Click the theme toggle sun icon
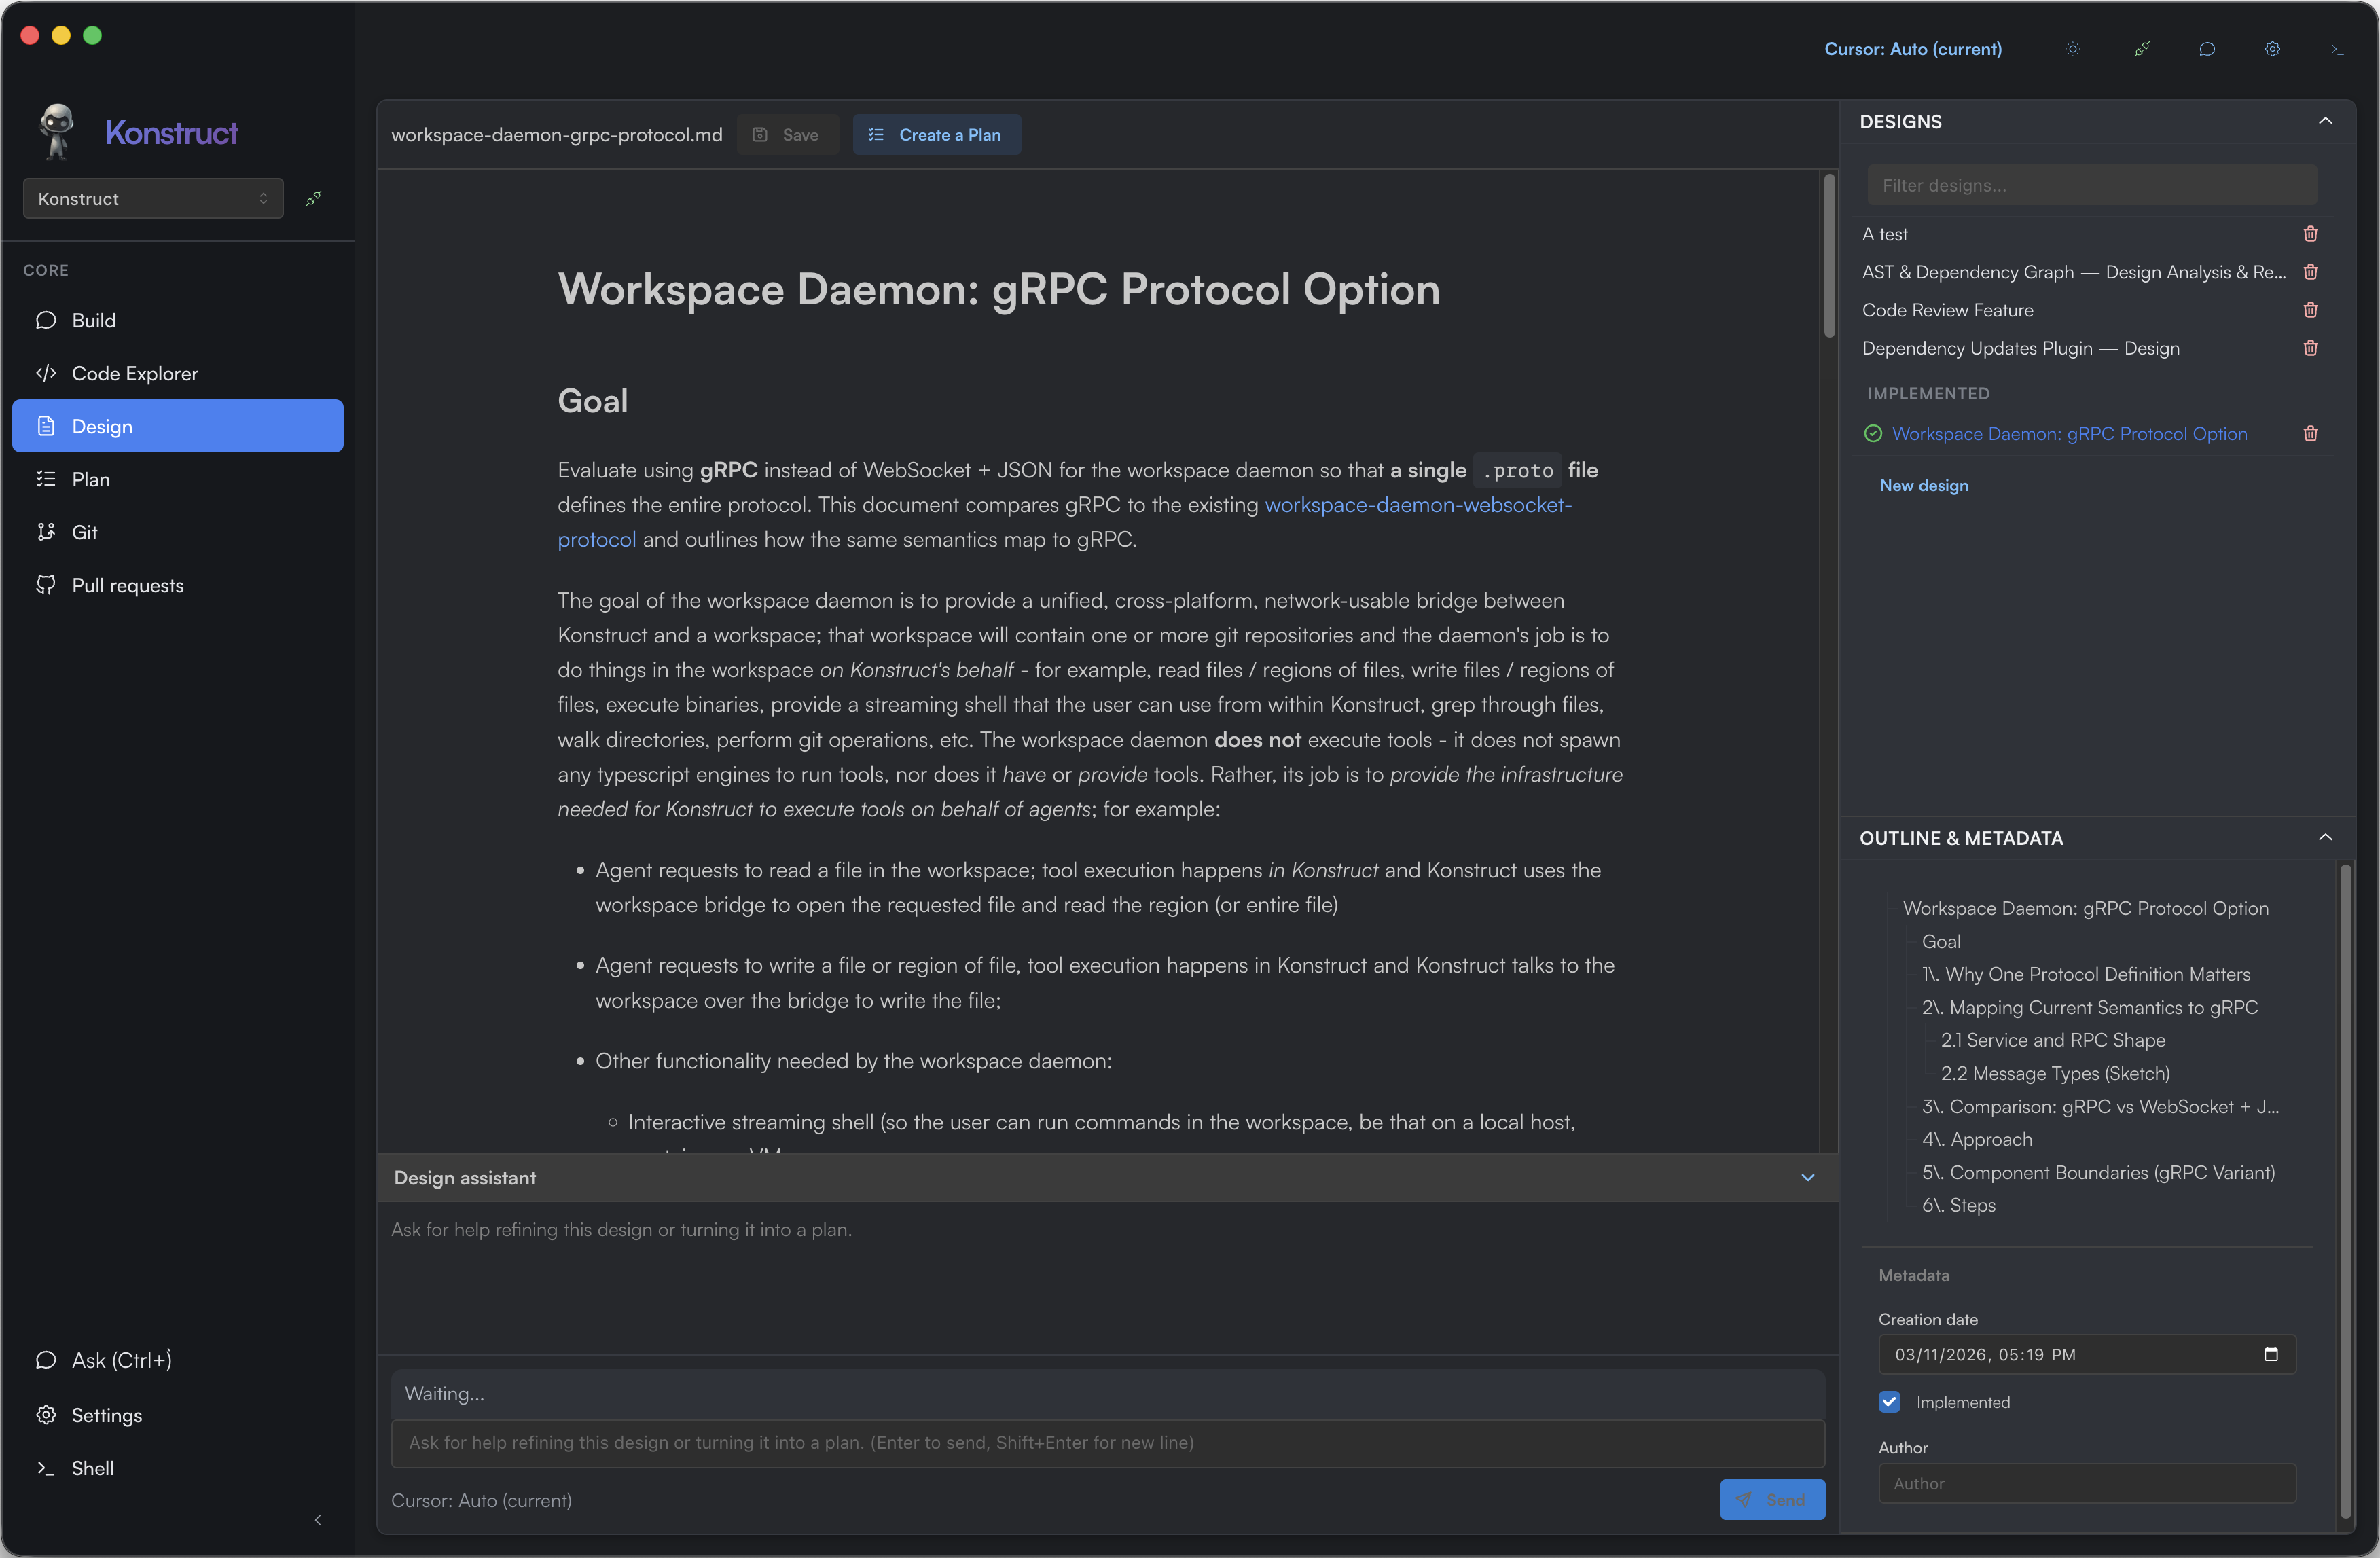The image size is (2380, 1558). [x=2073, y=49]
